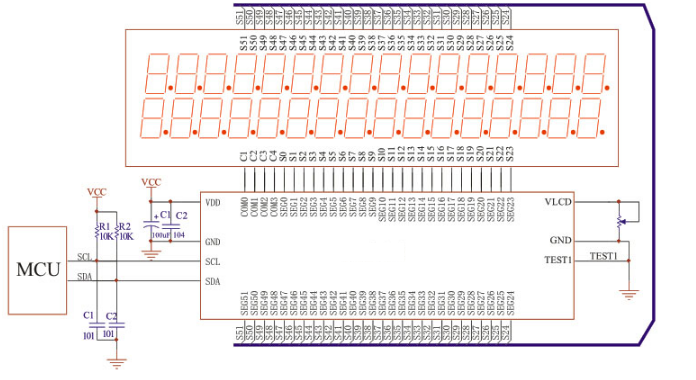Screen dimensions: 696x380
Task: Select the SDA pin label on the chip
Action: [x=213, y=281]
